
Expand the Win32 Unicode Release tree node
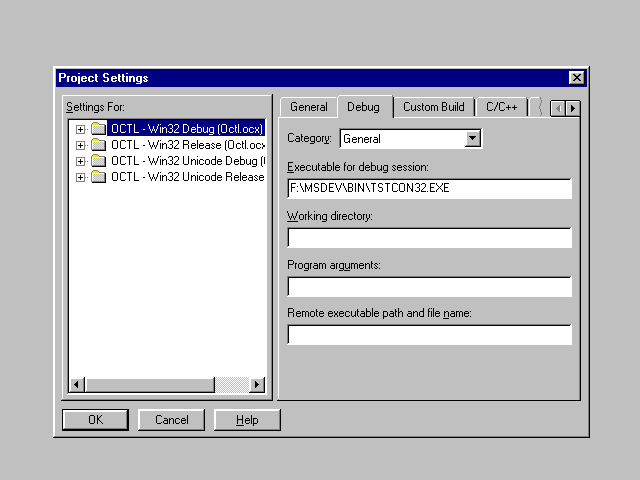click(81, 177)
